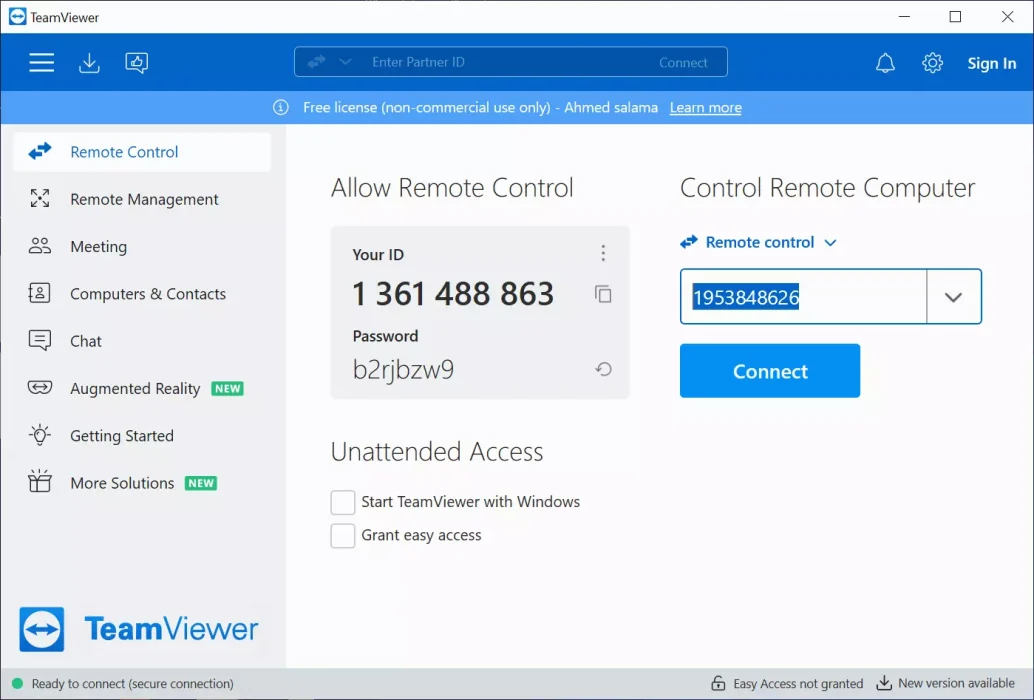This screenshot has width=1034, height=700.
Task: Click the Enter Partner ID field
Action: coord(511,62)
